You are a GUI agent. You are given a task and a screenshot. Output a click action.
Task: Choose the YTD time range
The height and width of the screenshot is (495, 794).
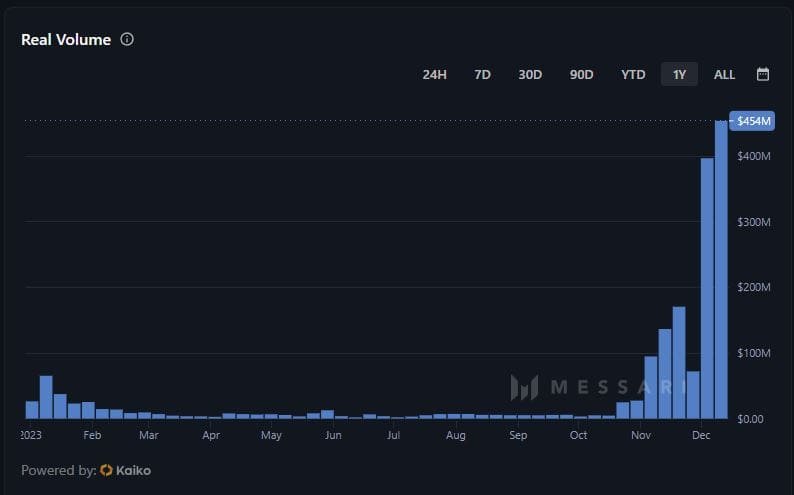click(x=633, y=74)
